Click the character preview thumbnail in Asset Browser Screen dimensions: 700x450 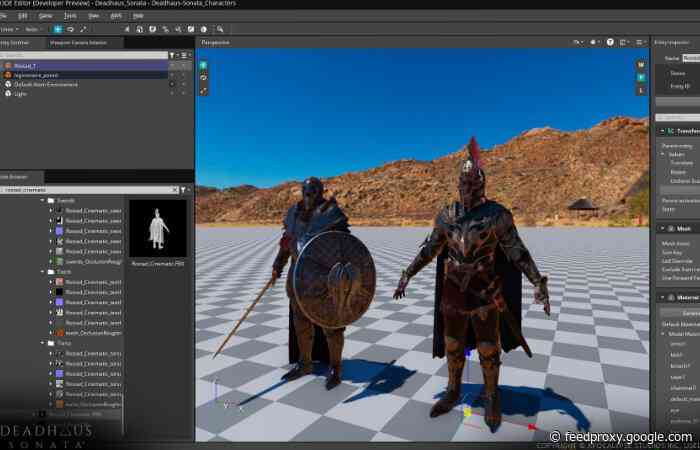point(158,228)
